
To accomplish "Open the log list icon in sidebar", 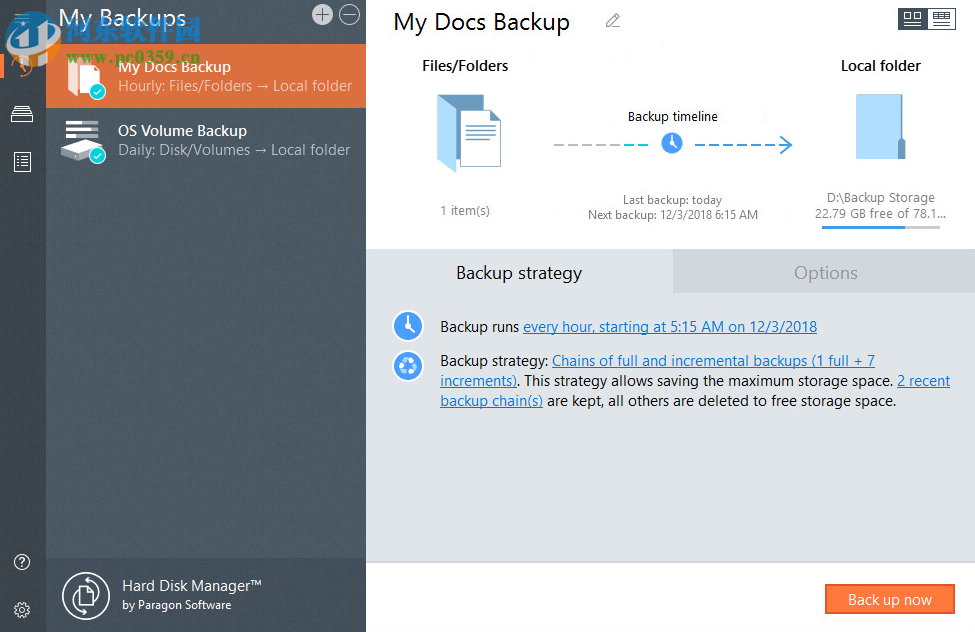I will point(22,161).
